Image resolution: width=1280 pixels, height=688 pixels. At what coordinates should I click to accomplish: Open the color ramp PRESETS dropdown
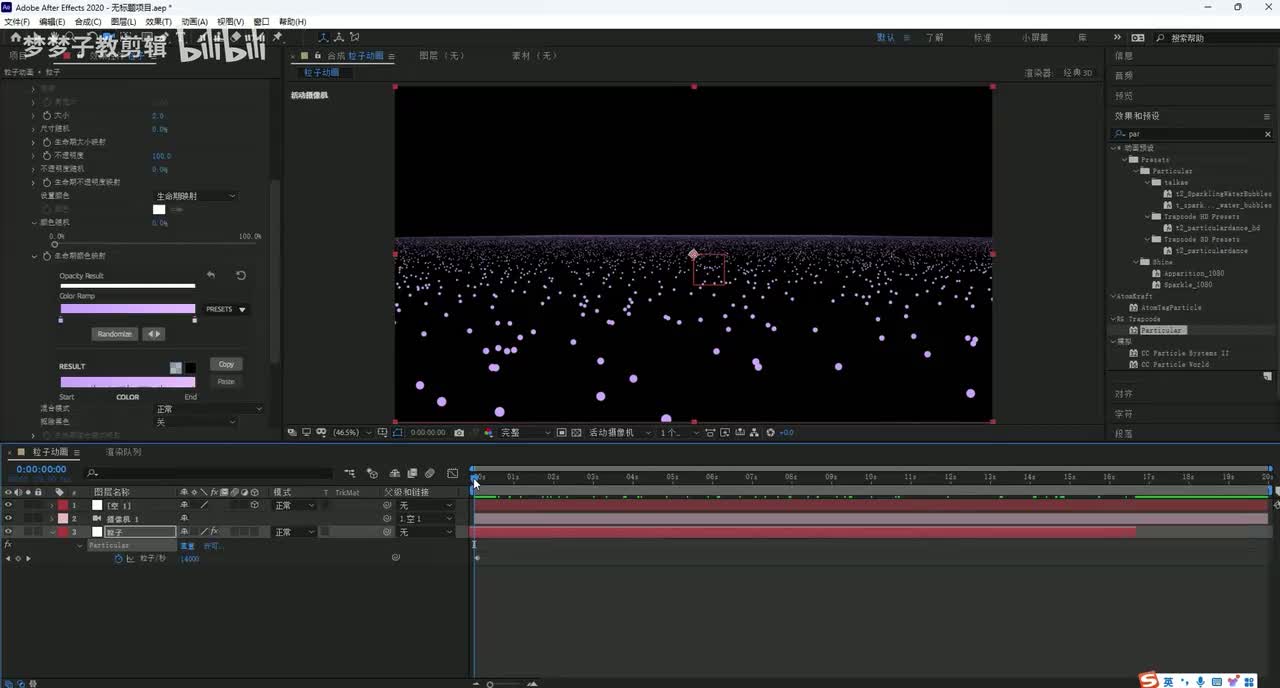(x=226, y=310)
